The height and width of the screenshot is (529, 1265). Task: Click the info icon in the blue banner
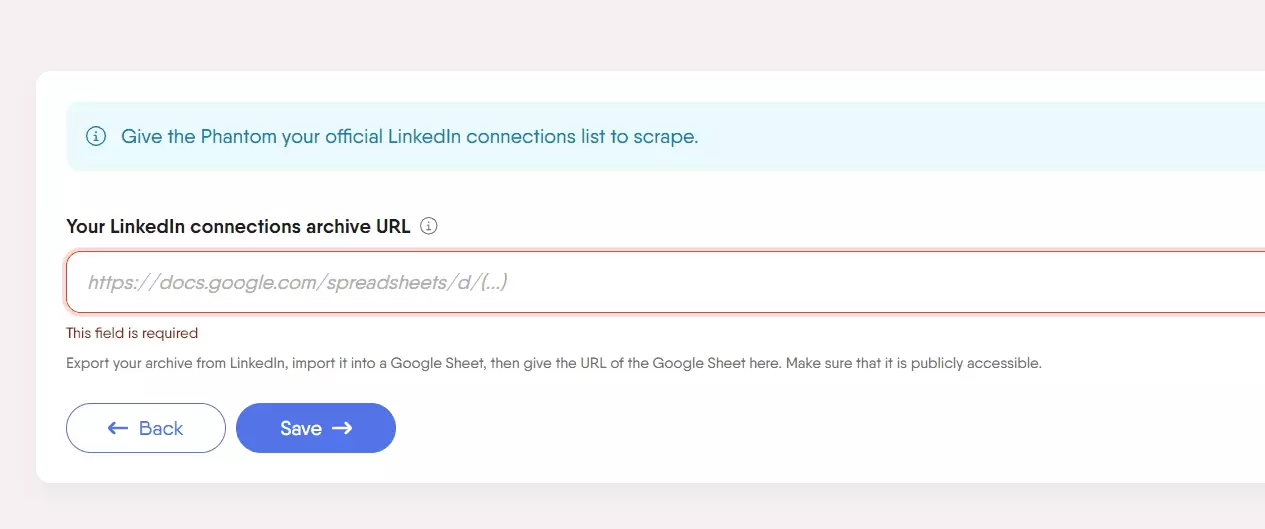click(x=96, y=137)
